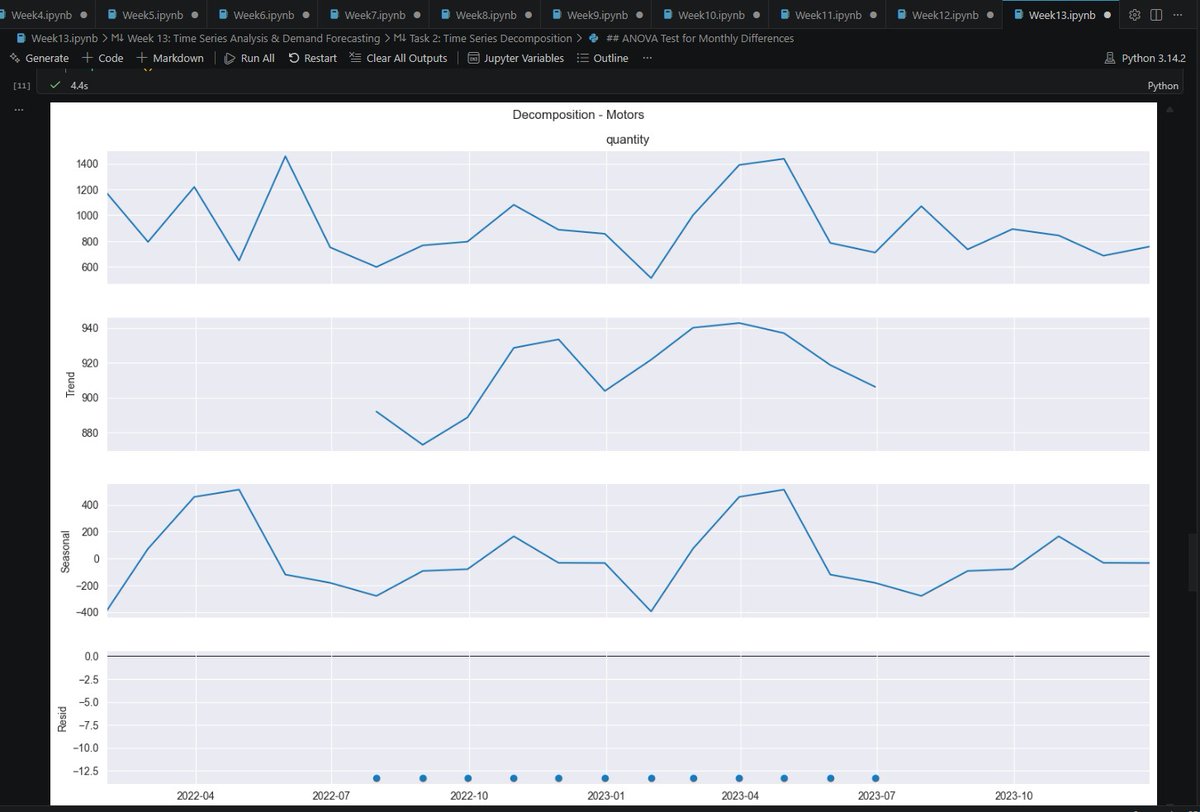This screenshot has height=812, width=1200.
Task: Click the Seasonal axis label
Action: point(66,550)
